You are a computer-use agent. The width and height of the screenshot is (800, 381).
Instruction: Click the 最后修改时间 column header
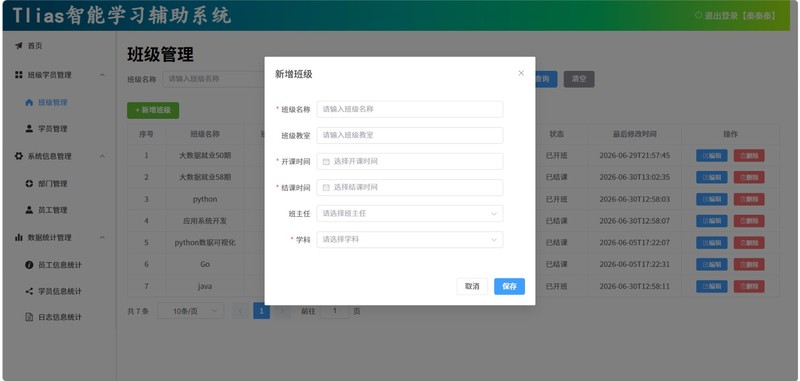point(635,134)
